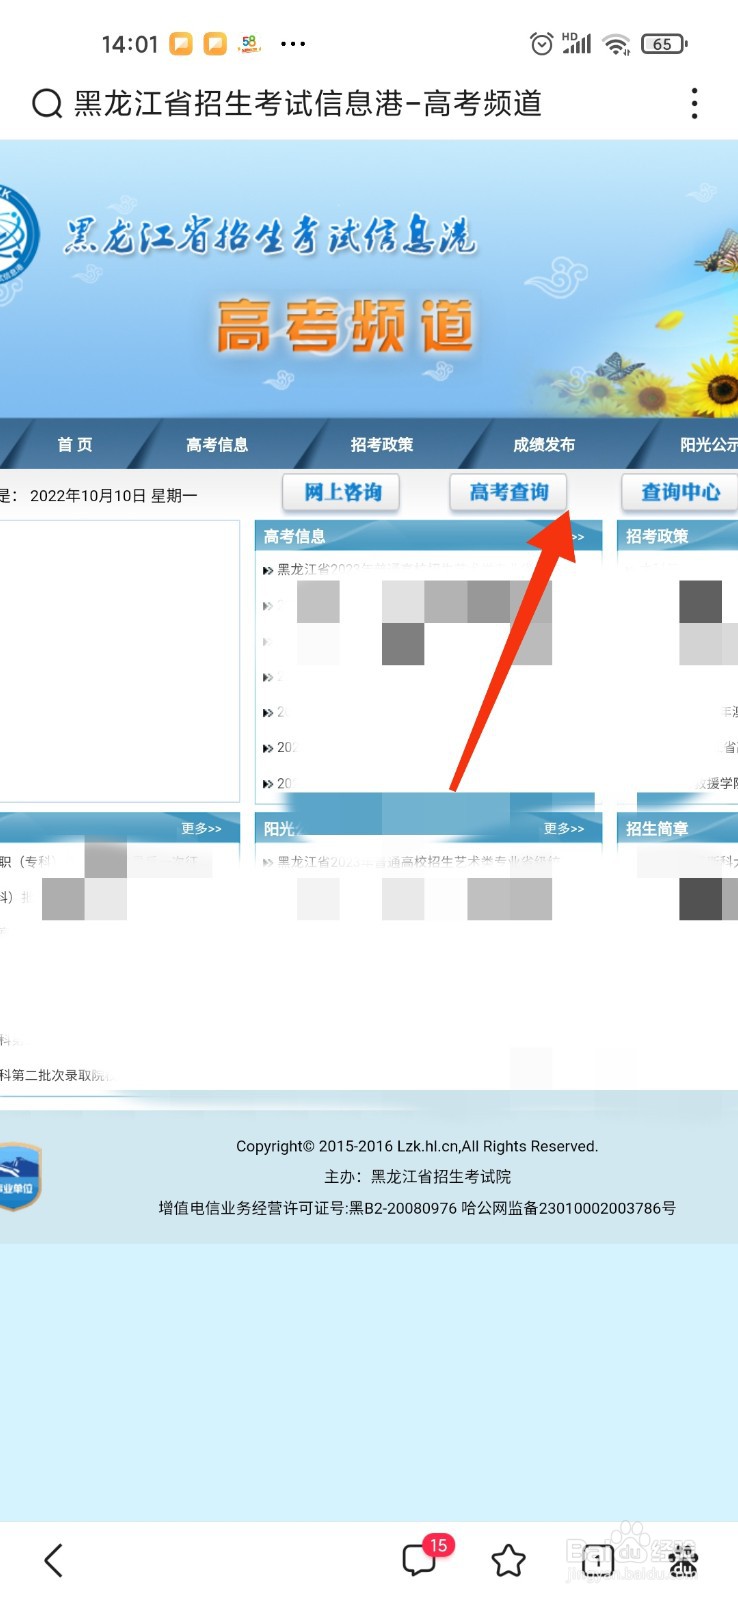The image size is (738, 1600).
Task: Bookmark page with the star icon
Action: [x=509, y=1560]
